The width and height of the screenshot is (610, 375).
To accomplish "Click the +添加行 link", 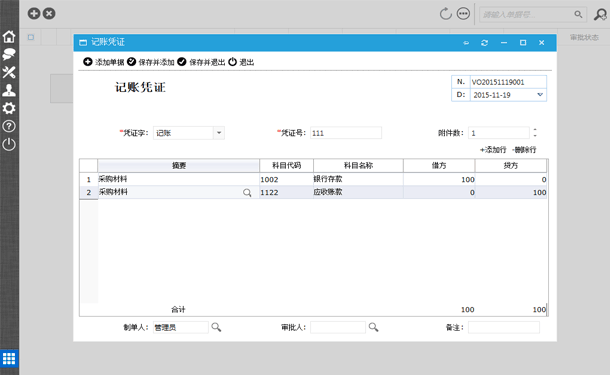I will click(493, 150).
